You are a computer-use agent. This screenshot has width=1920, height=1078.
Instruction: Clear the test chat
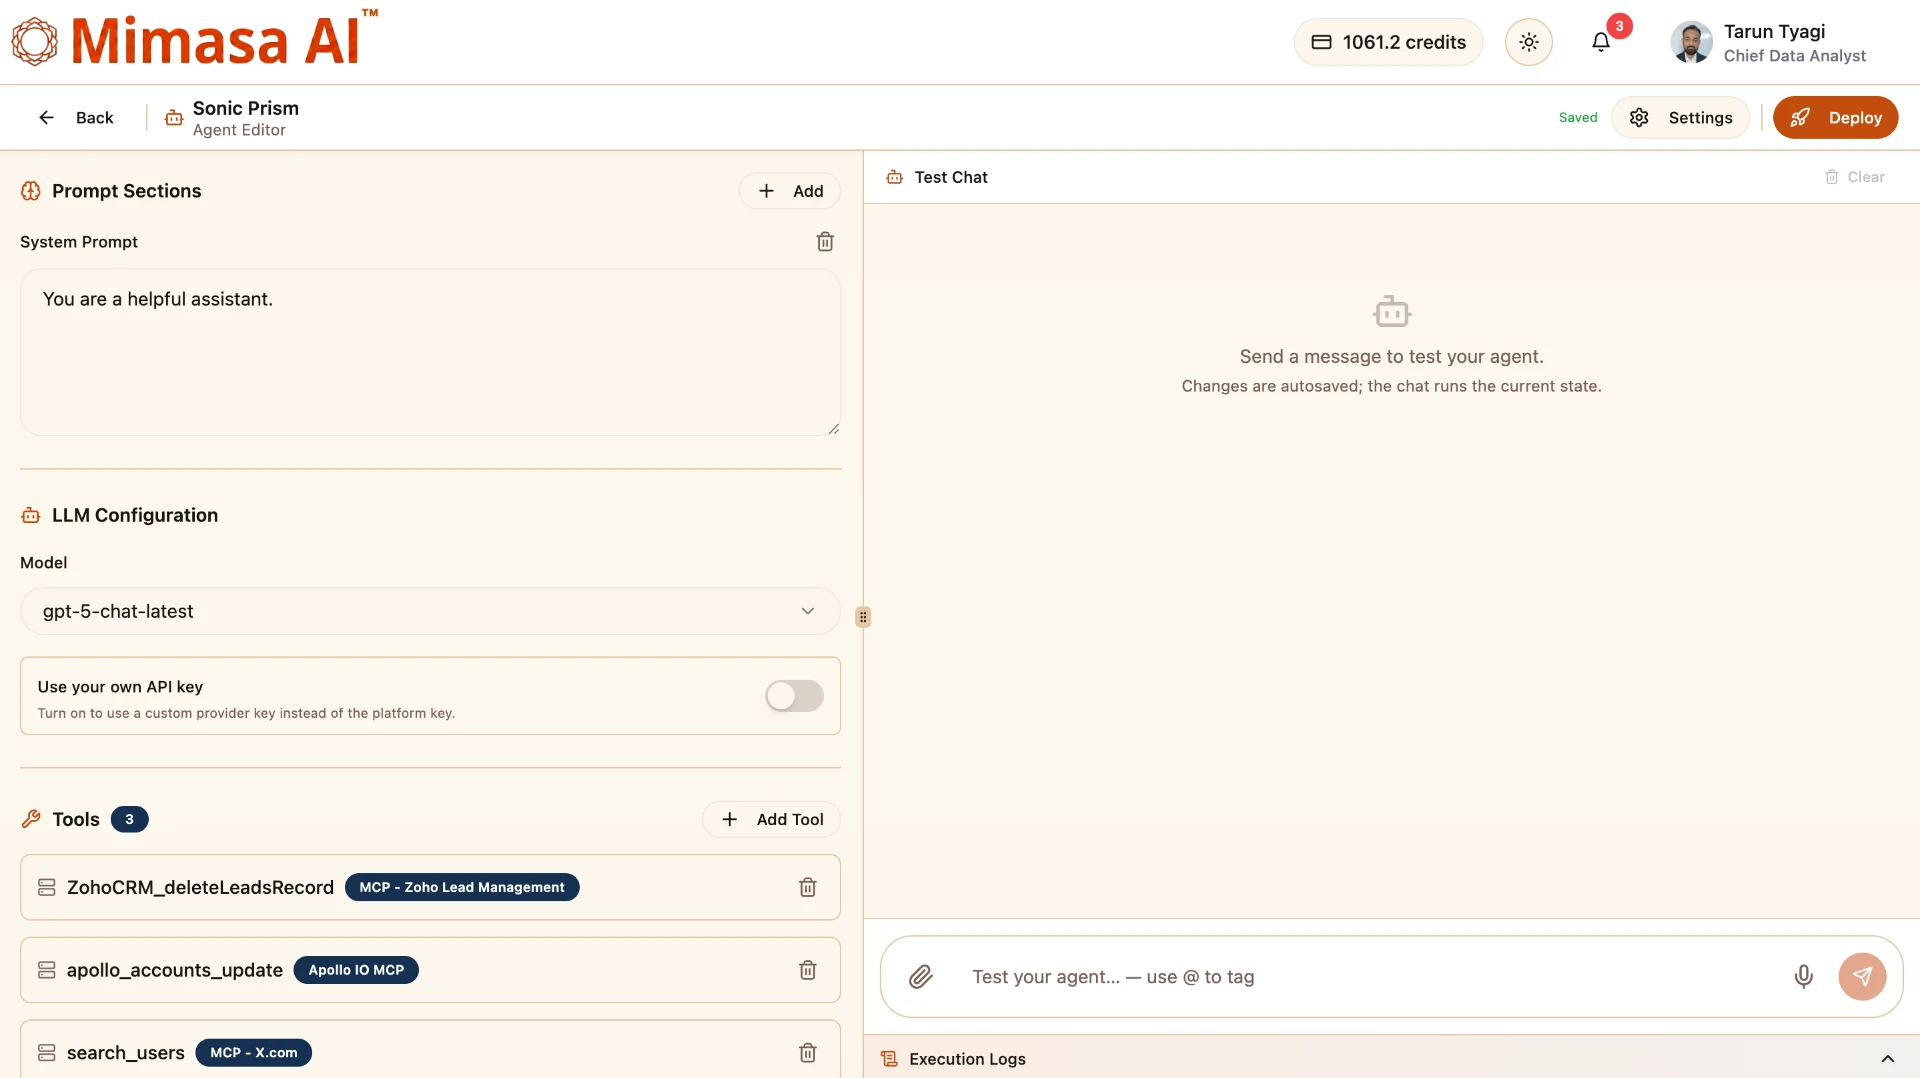click(1855, 177)
